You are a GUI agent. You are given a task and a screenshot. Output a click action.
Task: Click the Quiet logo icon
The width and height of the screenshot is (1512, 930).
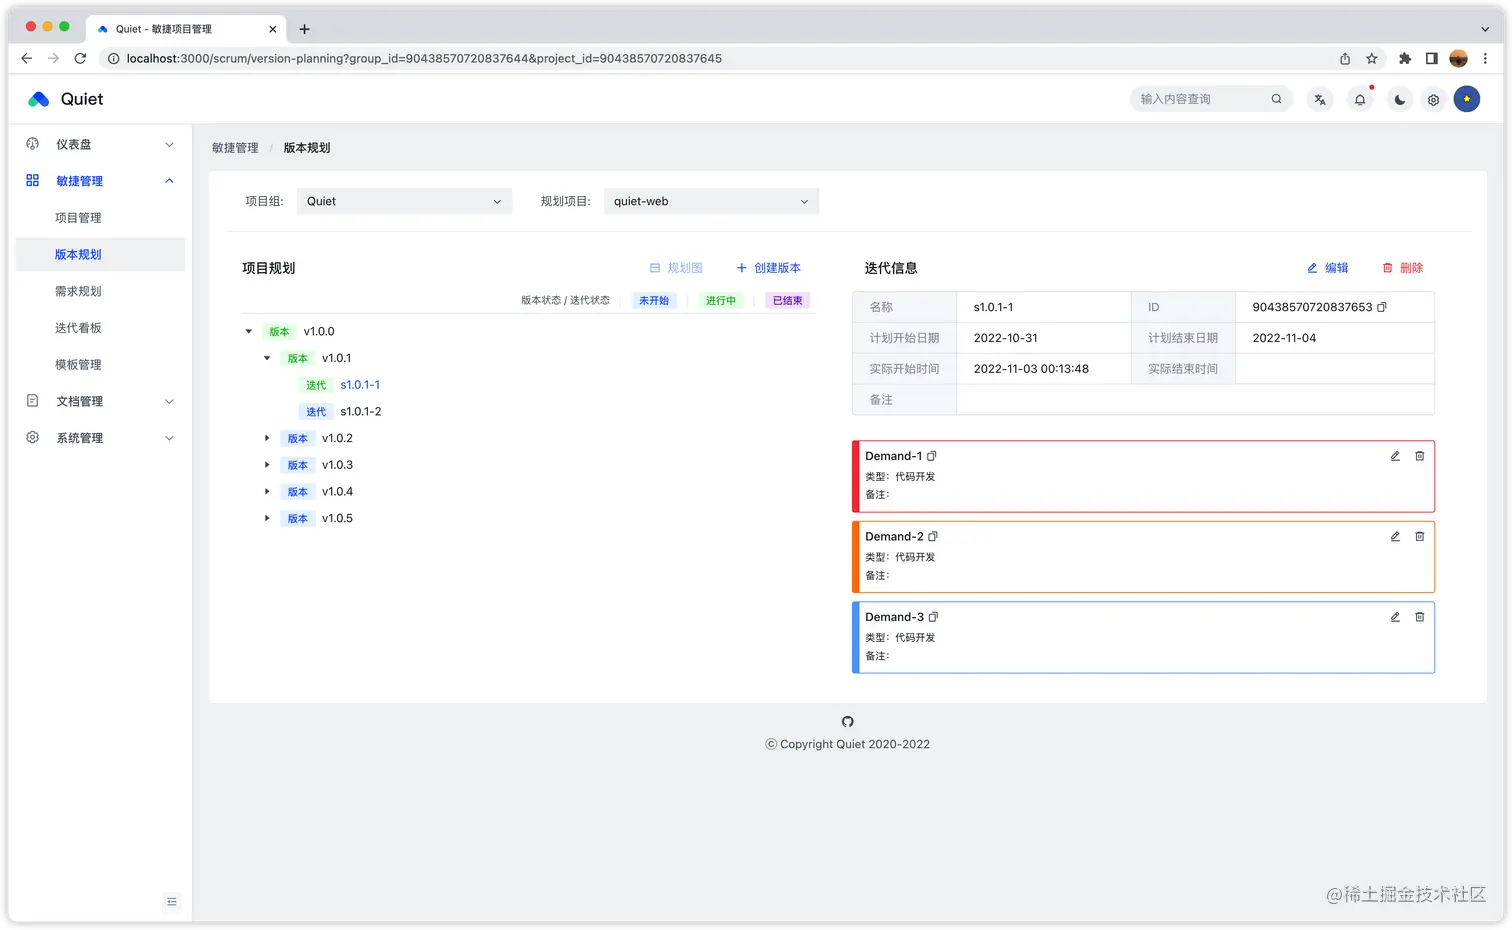(39, 99)
